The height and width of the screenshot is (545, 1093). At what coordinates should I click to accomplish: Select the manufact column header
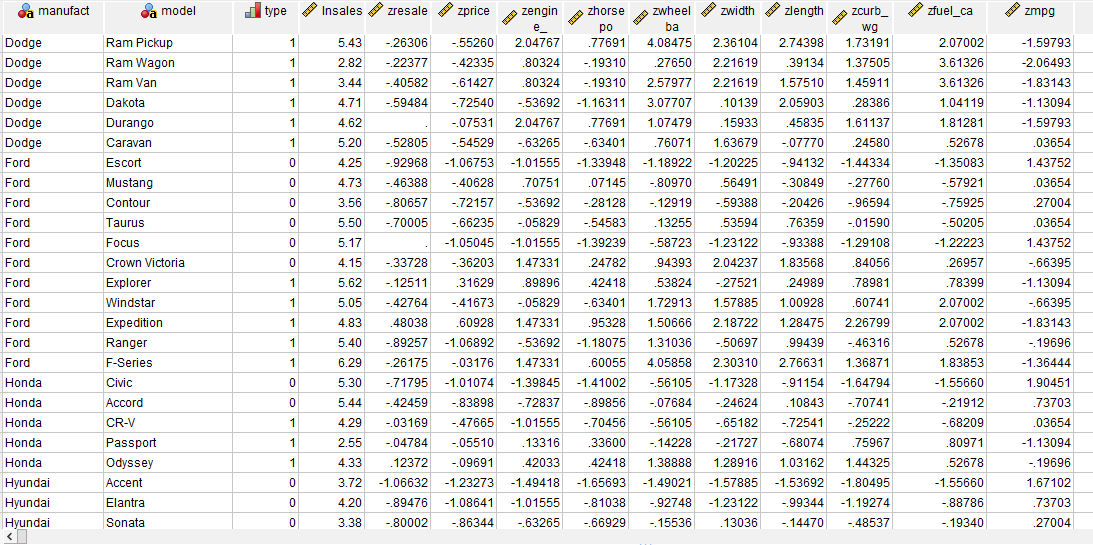(52, 17)
